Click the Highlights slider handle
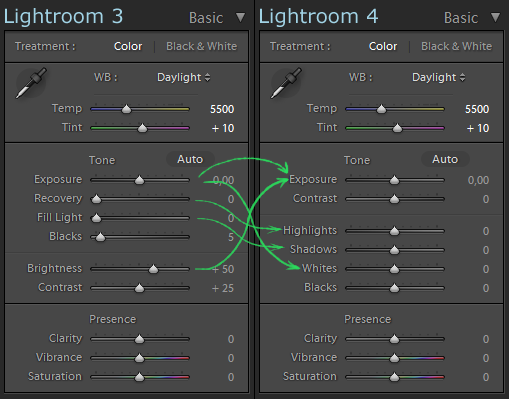The image size is (509, 399). [394, 231]
